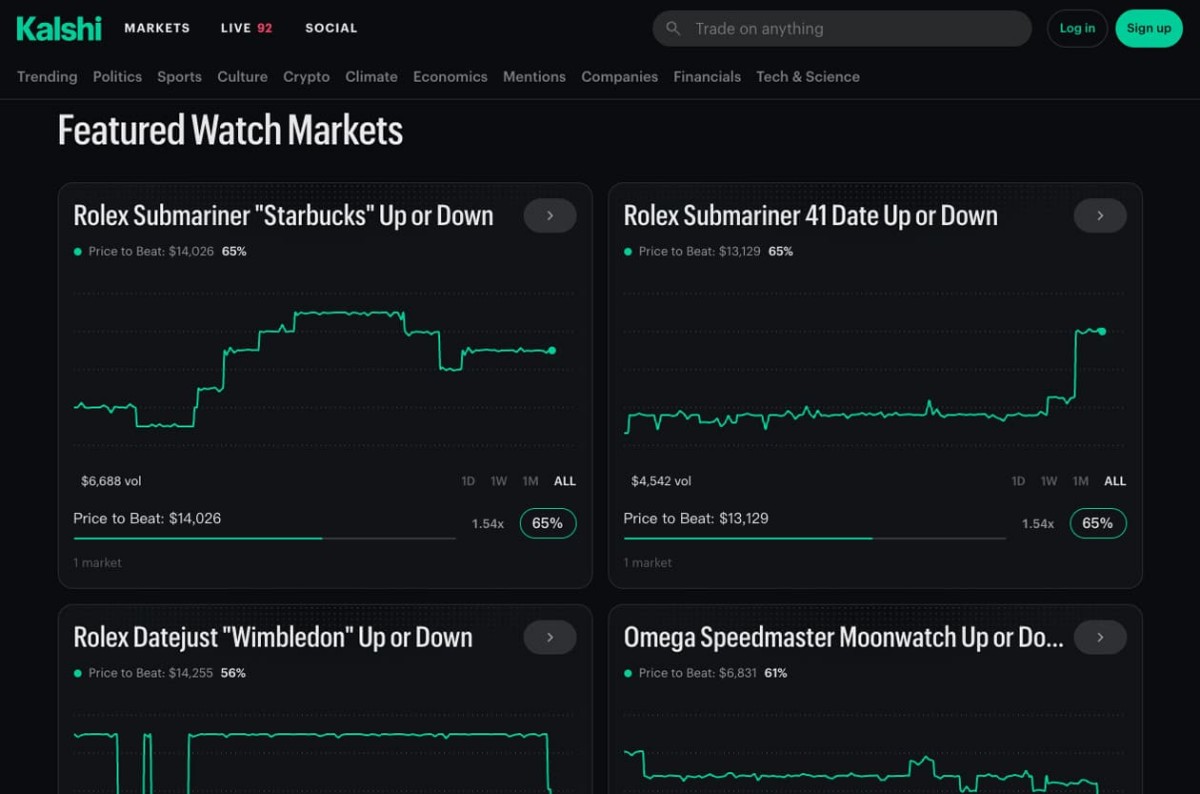
Task: Open Rolex Submariner Starbucks market arrow
Action: tap(550, 216)
